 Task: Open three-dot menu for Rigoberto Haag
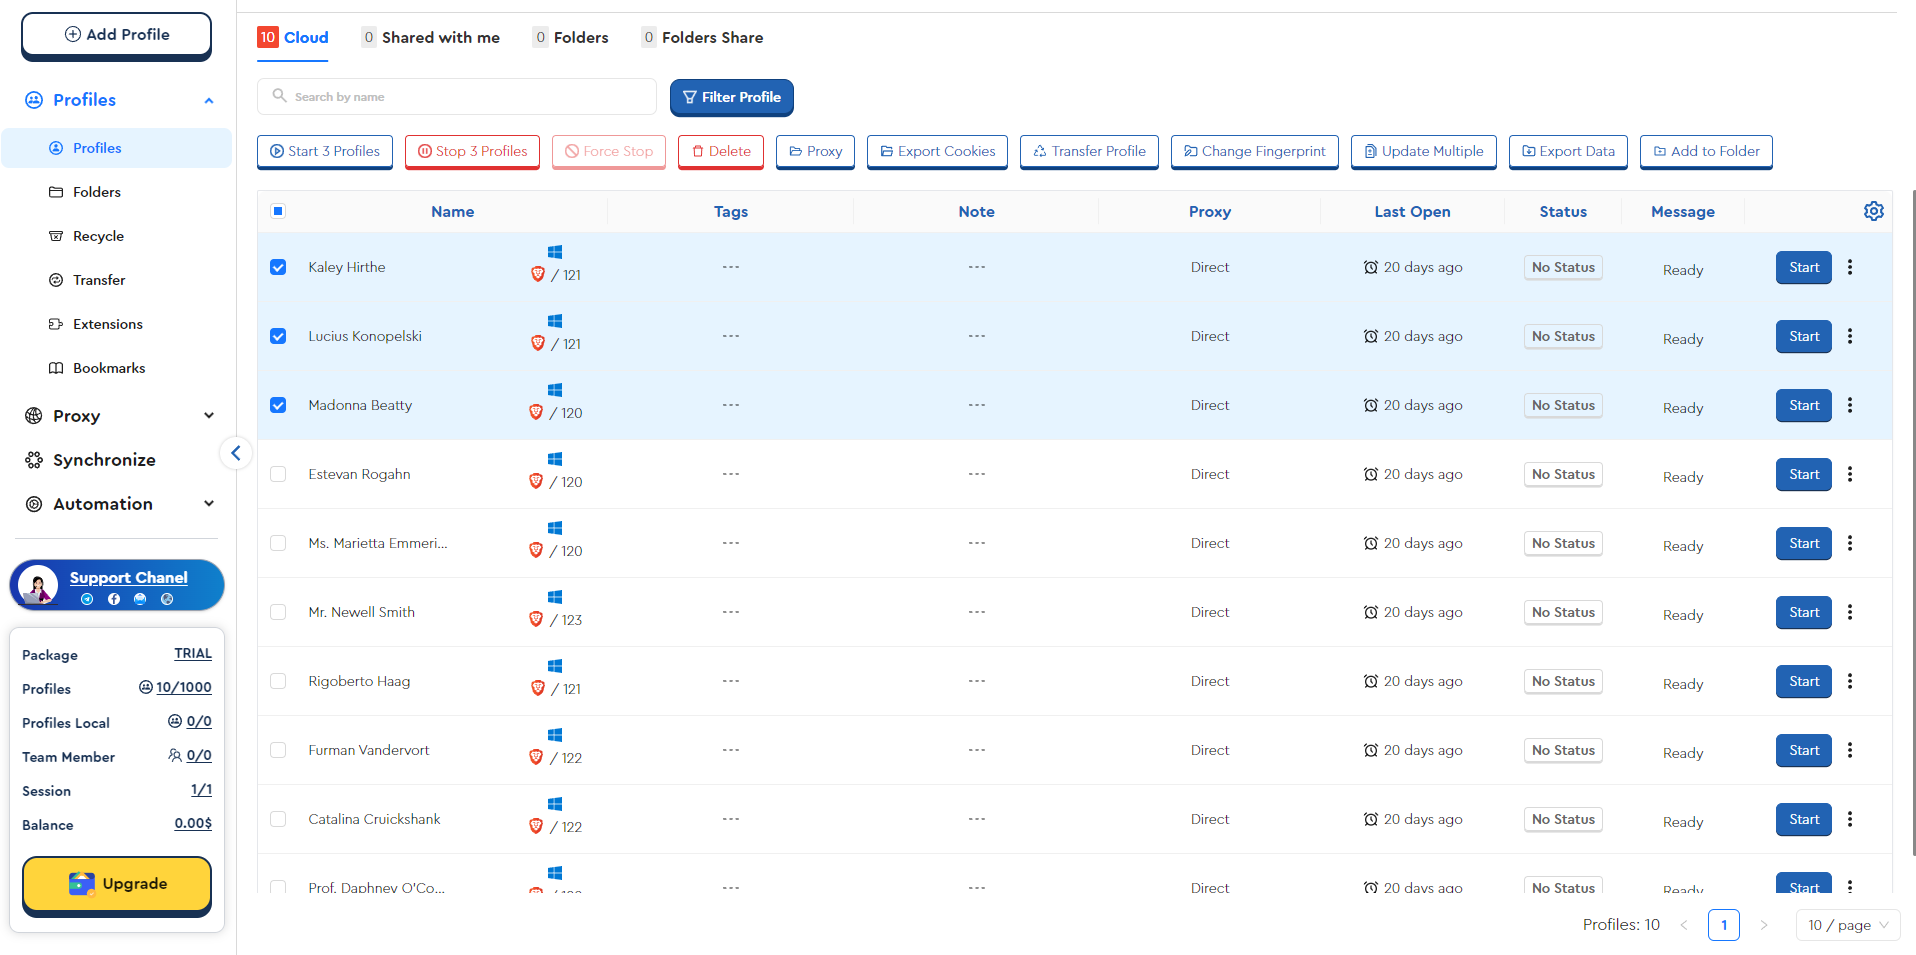click(x=1849, y=681)
